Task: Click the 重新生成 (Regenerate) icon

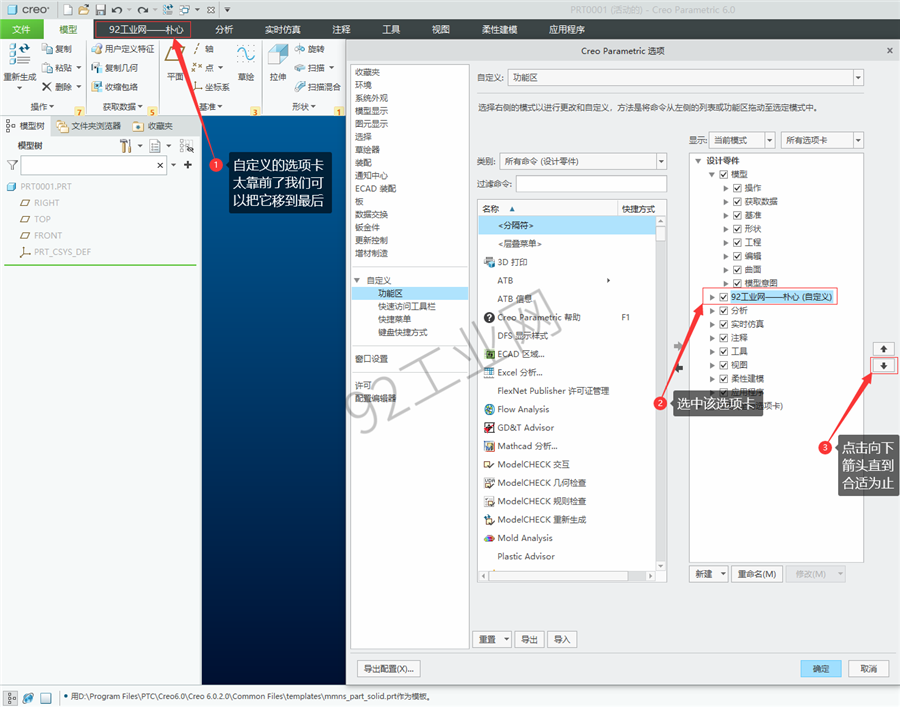Action: click(19, 53)
